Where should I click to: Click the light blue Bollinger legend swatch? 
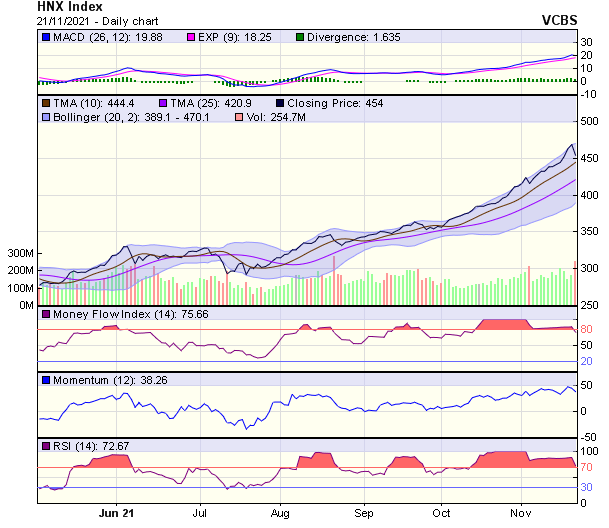tap(46, 118)
